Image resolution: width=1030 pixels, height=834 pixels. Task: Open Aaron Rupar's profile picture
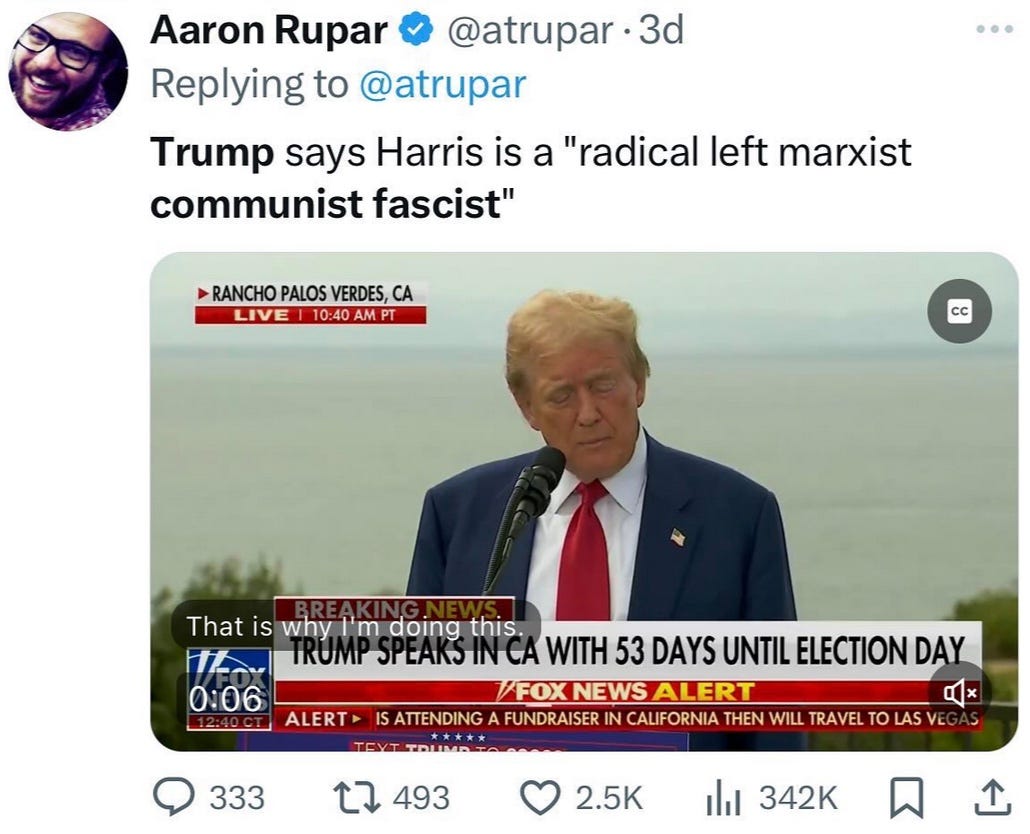(x=68, y=72)
